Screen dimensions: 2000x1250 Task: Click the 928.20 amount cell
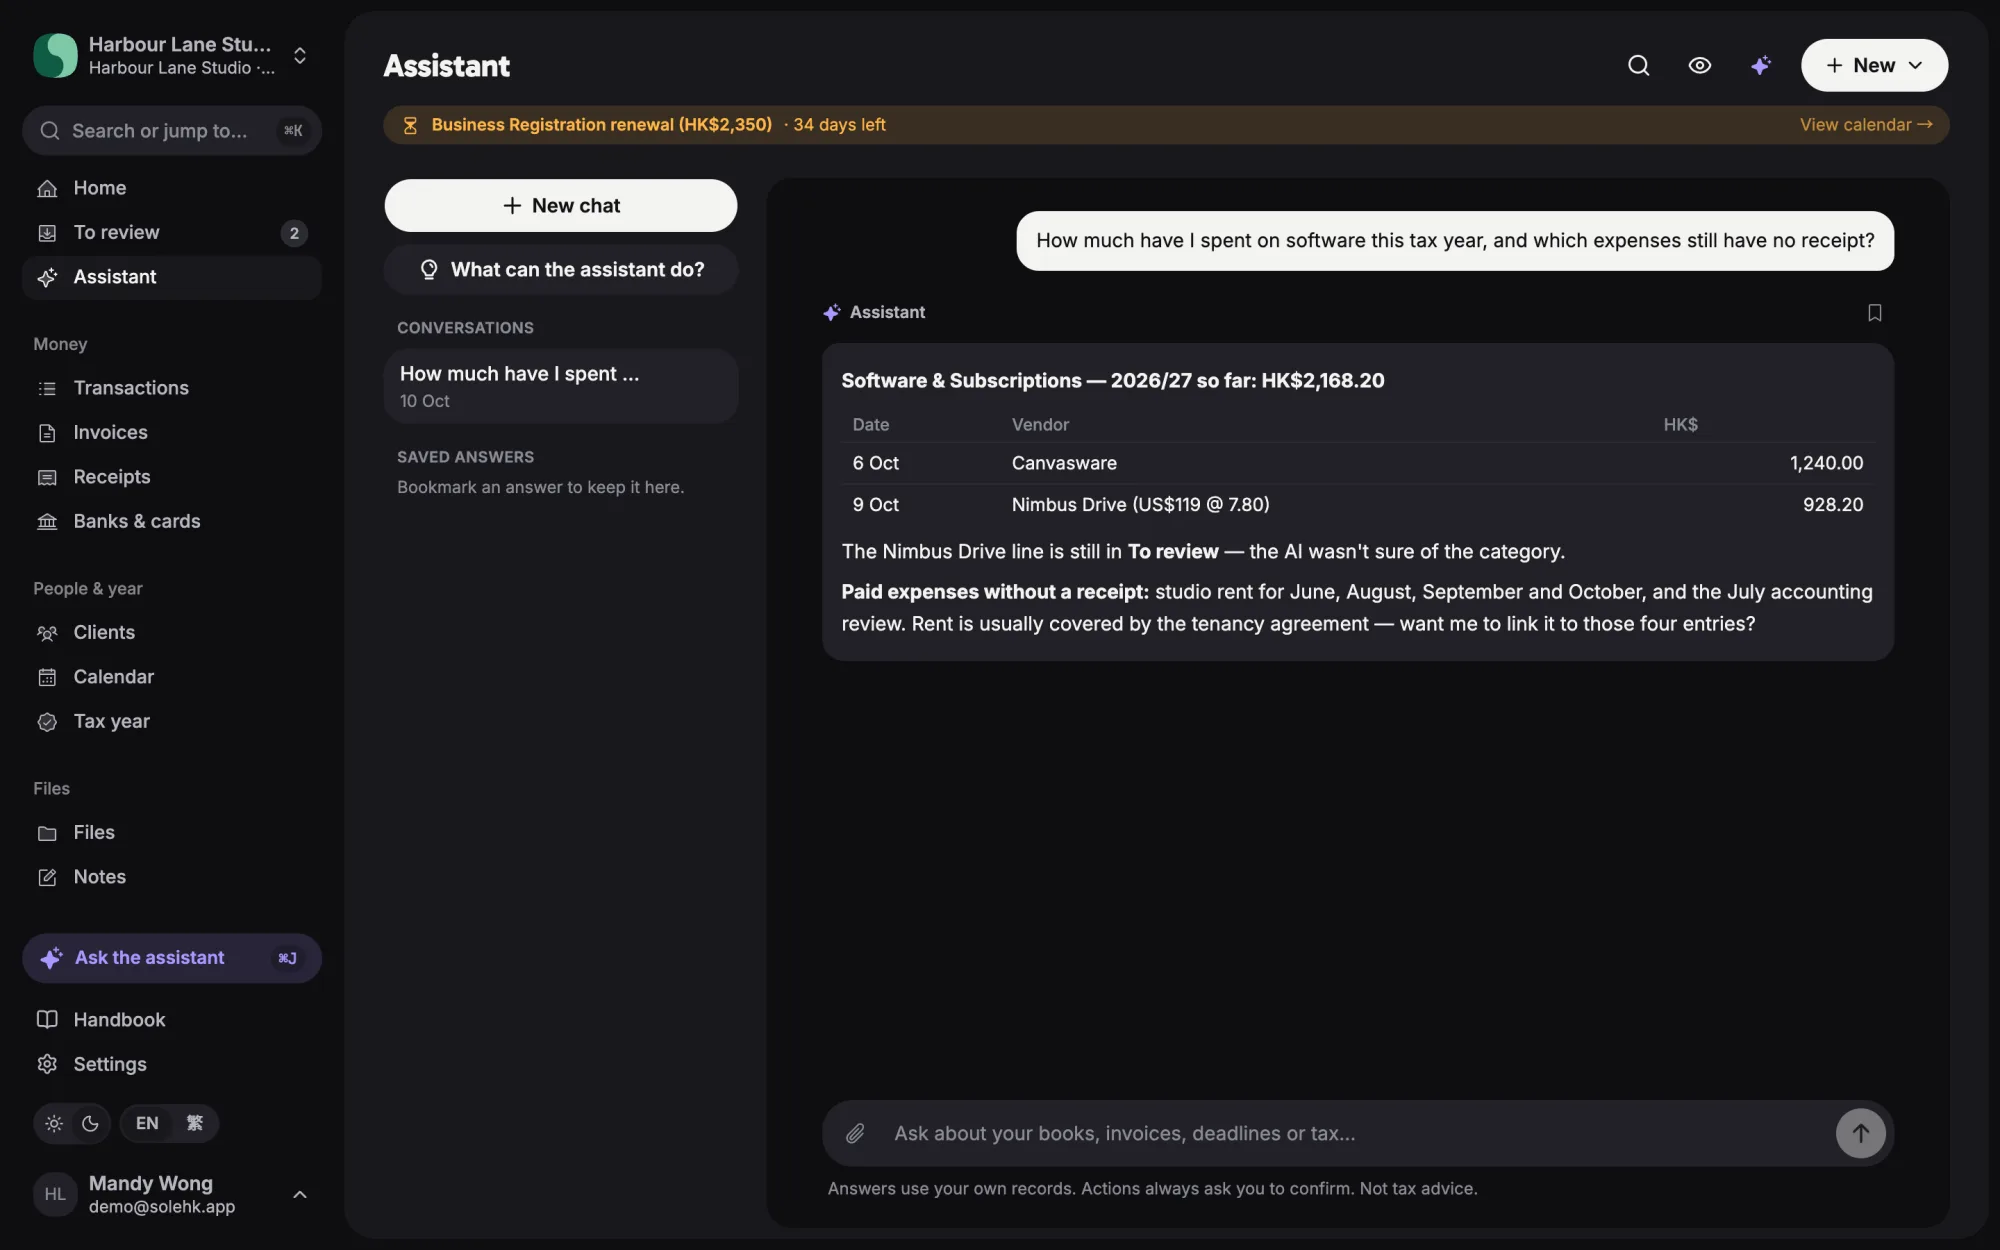(1832, 505)
